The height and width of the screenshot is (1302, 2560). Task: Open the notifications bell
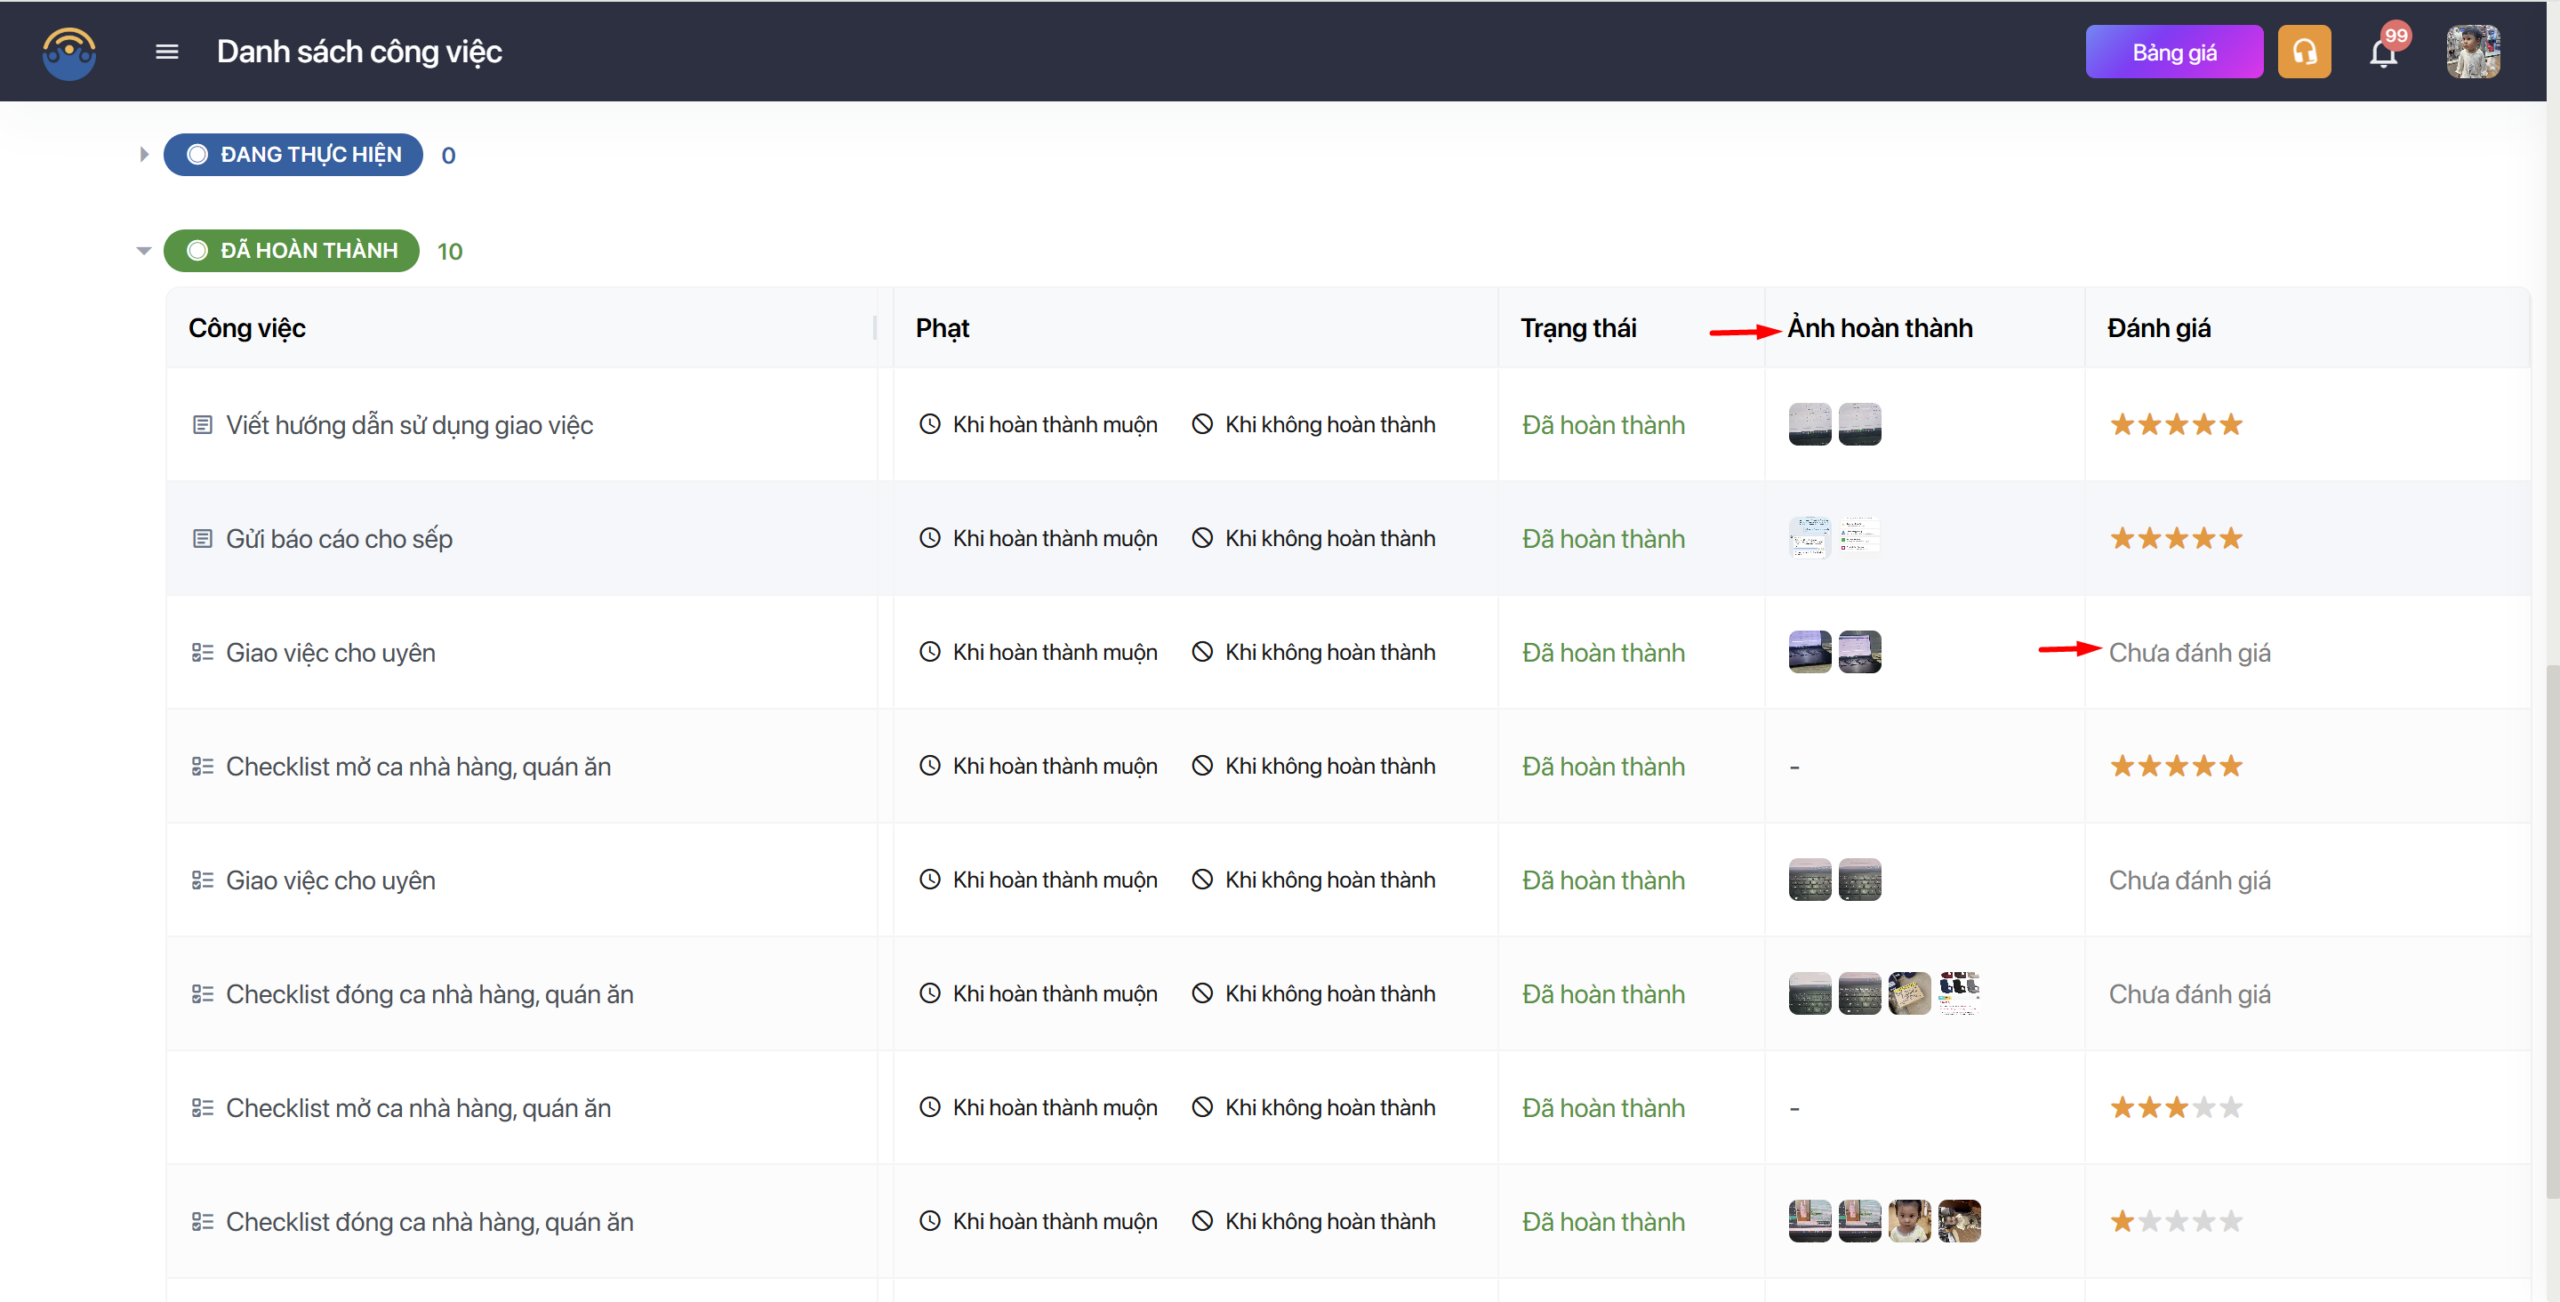point(2384,52)
